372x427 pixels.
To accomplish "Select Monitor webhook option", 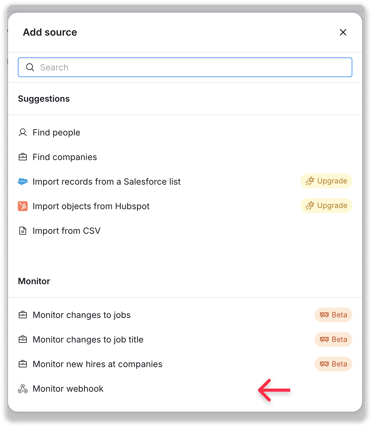I will click(185, 389).
